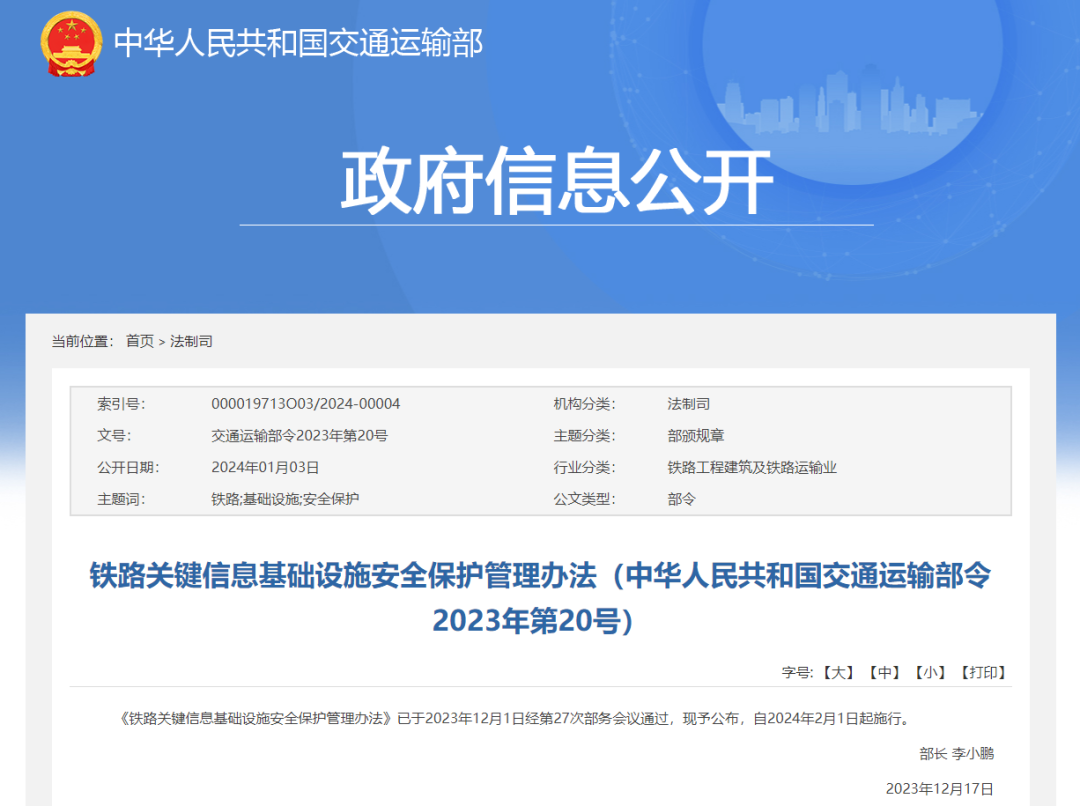
Task: Click the 打印 print button
Action: click(x=983, y=672)
